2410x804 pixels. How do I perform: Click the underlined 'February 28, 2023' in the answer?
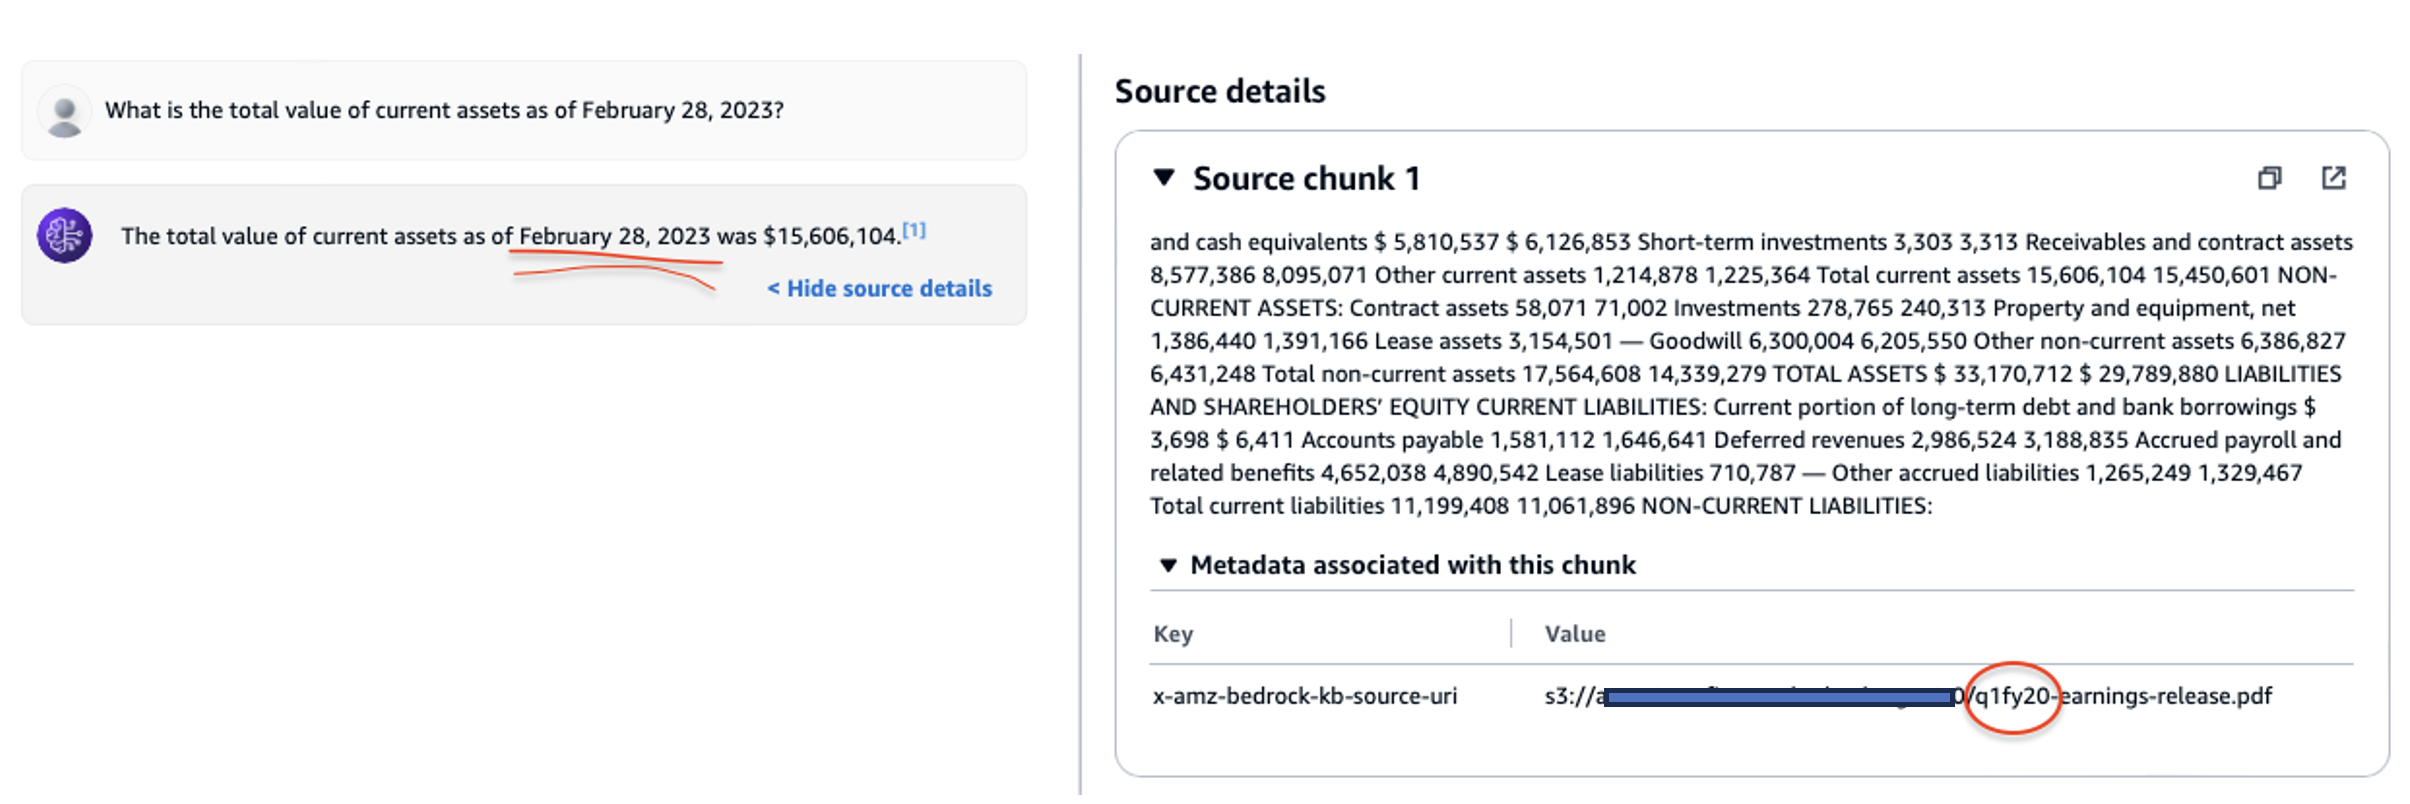click(x=614, y=237)
